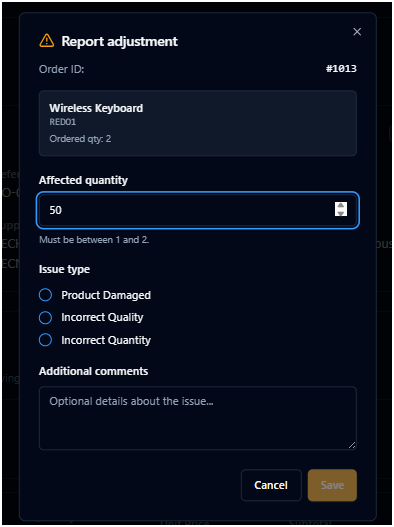Click the warning triangle icon beside Report adjustment
This screenshot has width=394, height=527.
click(47, 41)
